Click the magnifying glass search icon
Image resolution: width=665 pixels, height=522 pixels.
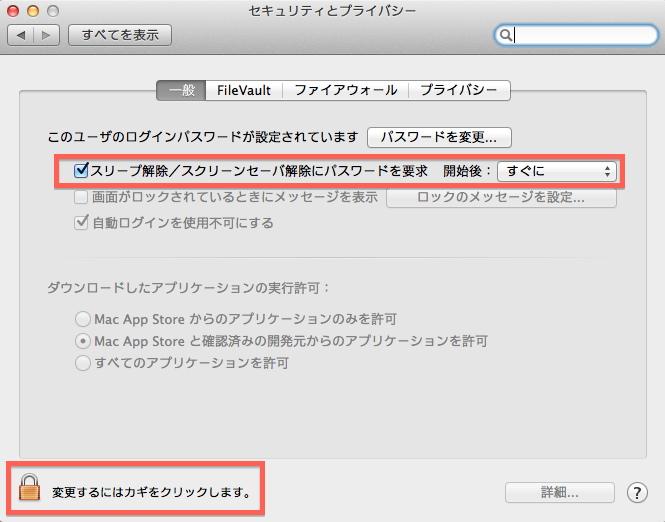pyautogui.click(x=507, y=35)
